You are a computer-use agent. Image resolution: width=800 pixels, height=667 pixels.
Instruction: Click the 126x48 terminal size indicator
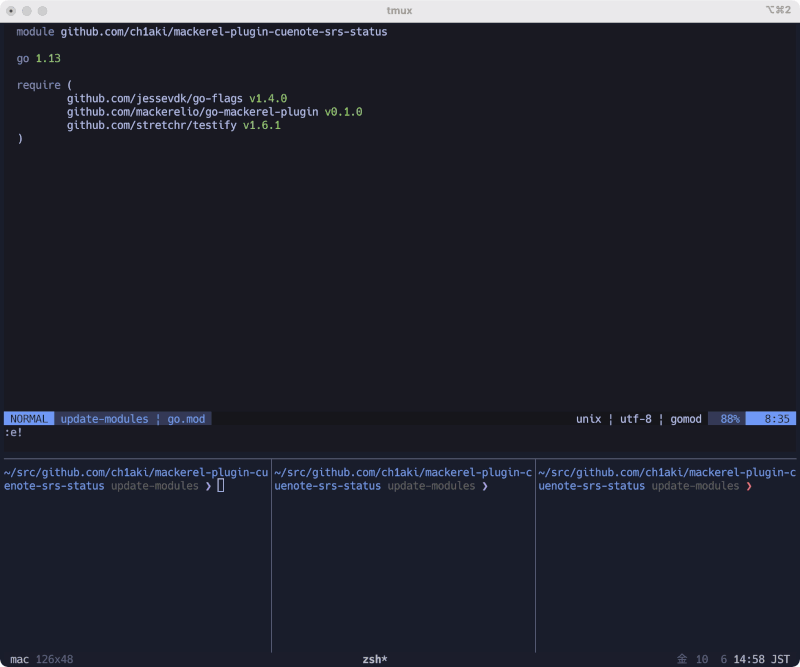[x=55, y=658]
